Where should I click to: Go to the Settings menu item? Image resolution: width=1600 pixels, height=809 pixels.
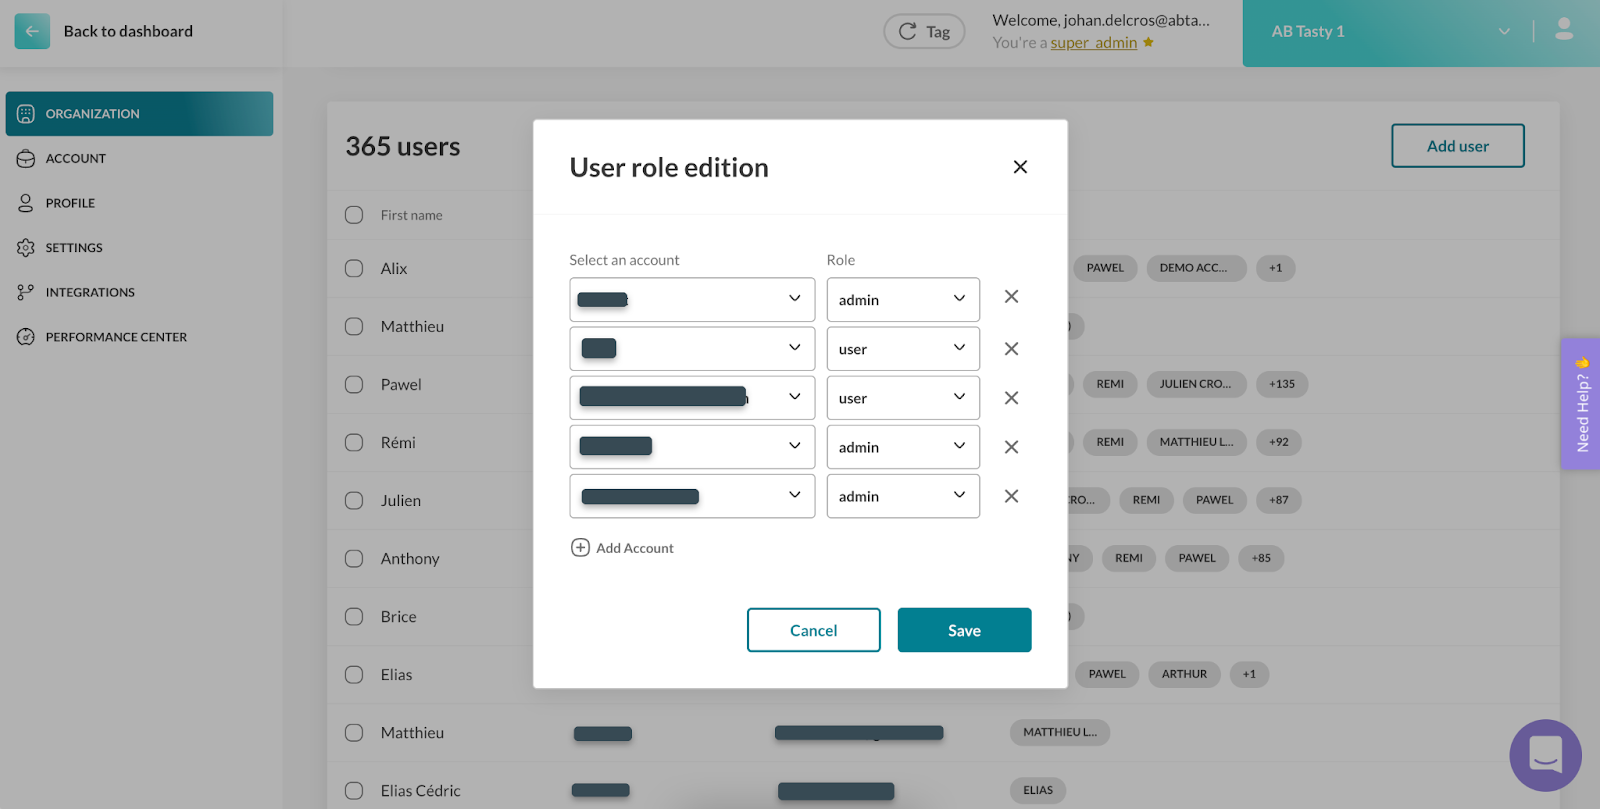coord(73,248)
